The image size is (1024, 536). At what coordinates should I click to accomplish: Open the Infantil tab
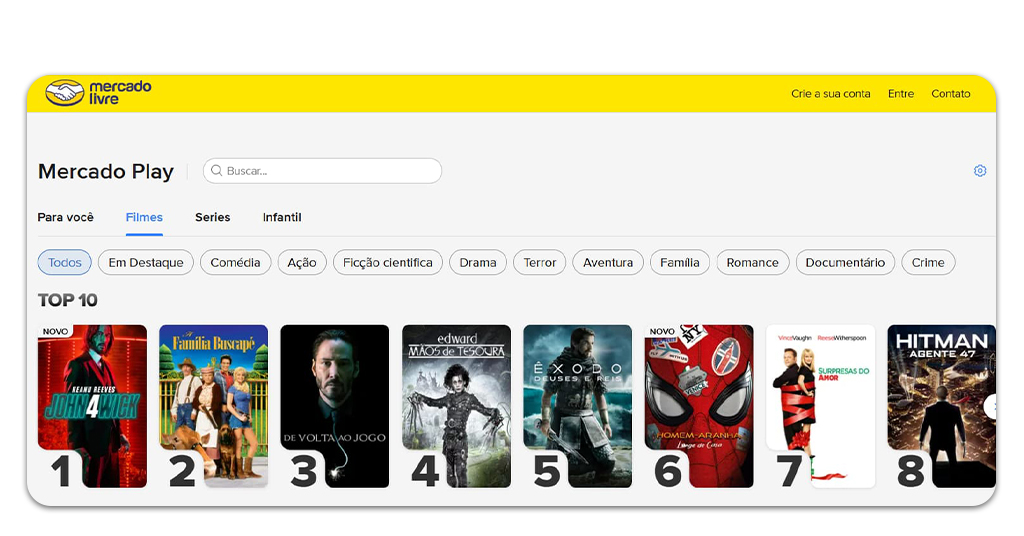click(x=282, y=217)
